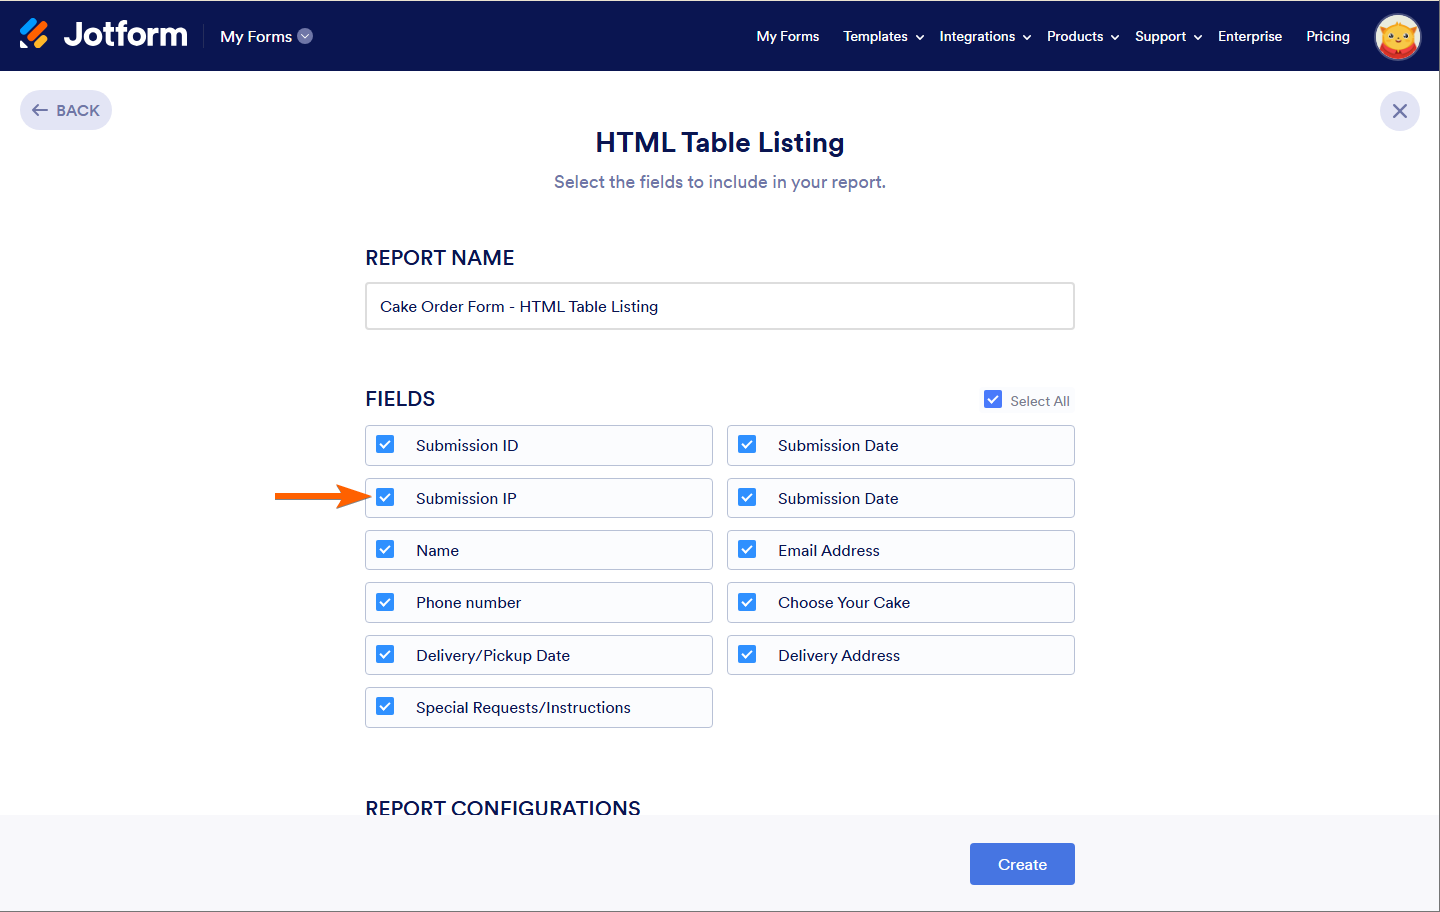Uncheck the Submission ID field checkbox
This screenshot has height=912, width=1440.
[385, 445]
